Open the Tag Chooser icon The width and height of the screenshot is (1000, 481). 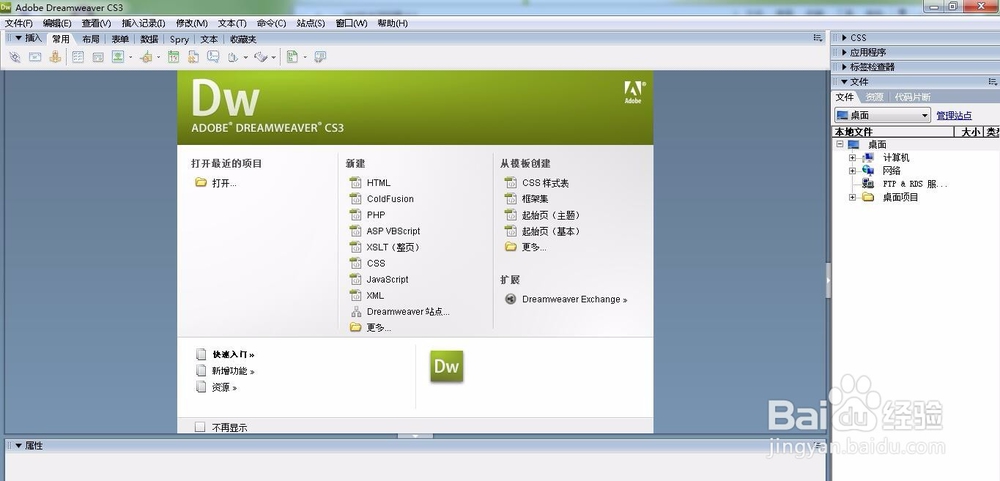click(320, 57)
